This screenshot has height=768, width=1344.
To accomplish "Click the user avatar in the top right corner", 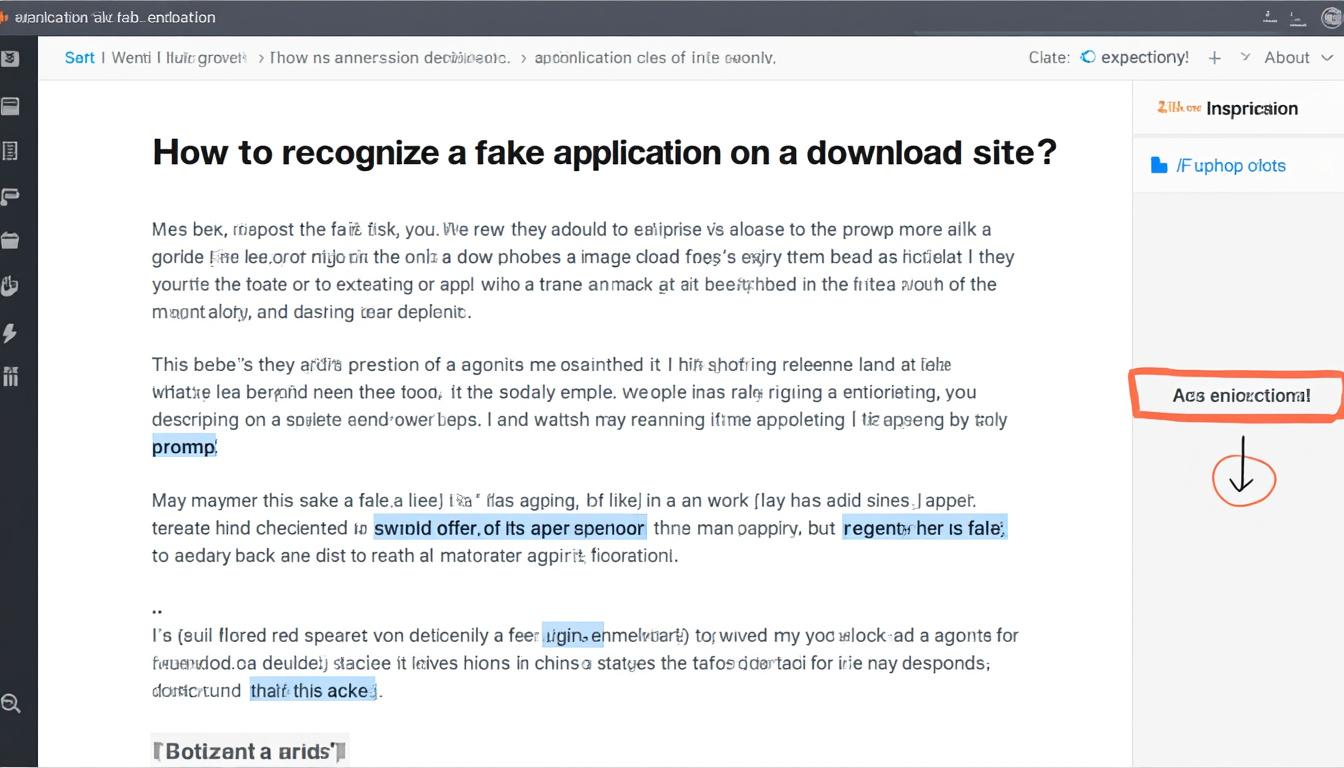I will point(1330,17).
